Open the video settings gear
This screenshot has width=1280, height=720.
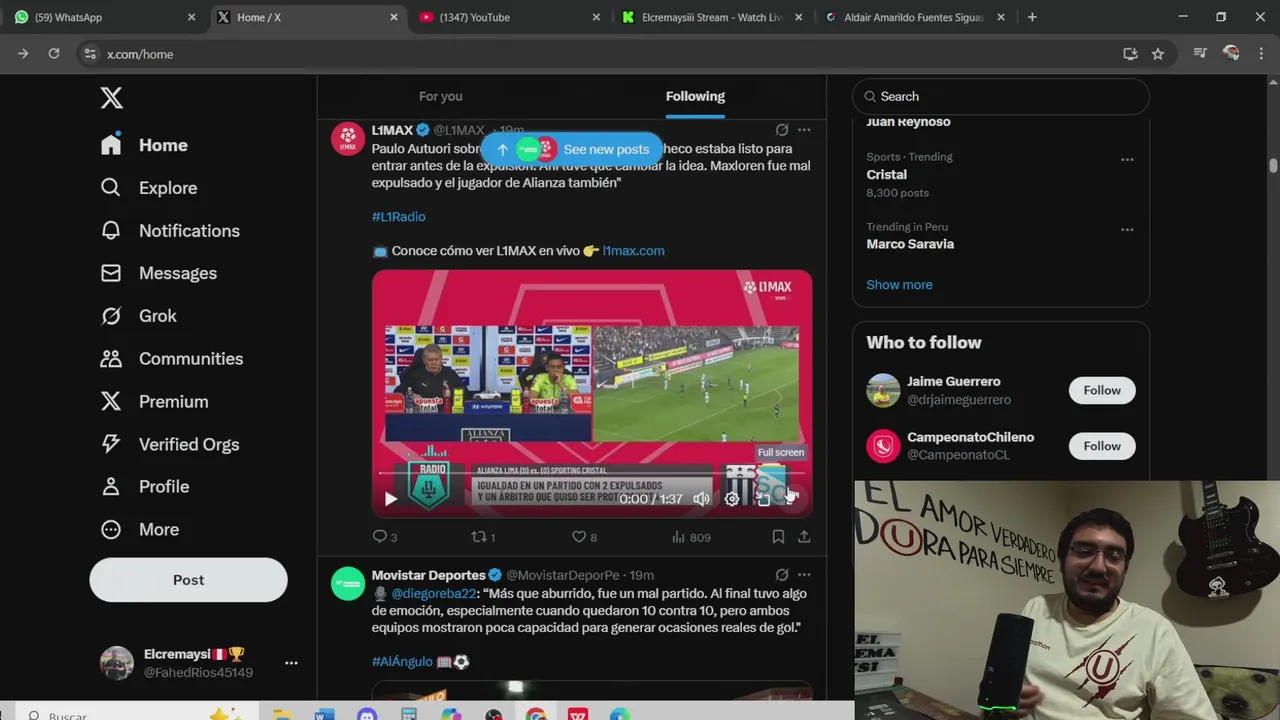(732, 499)
